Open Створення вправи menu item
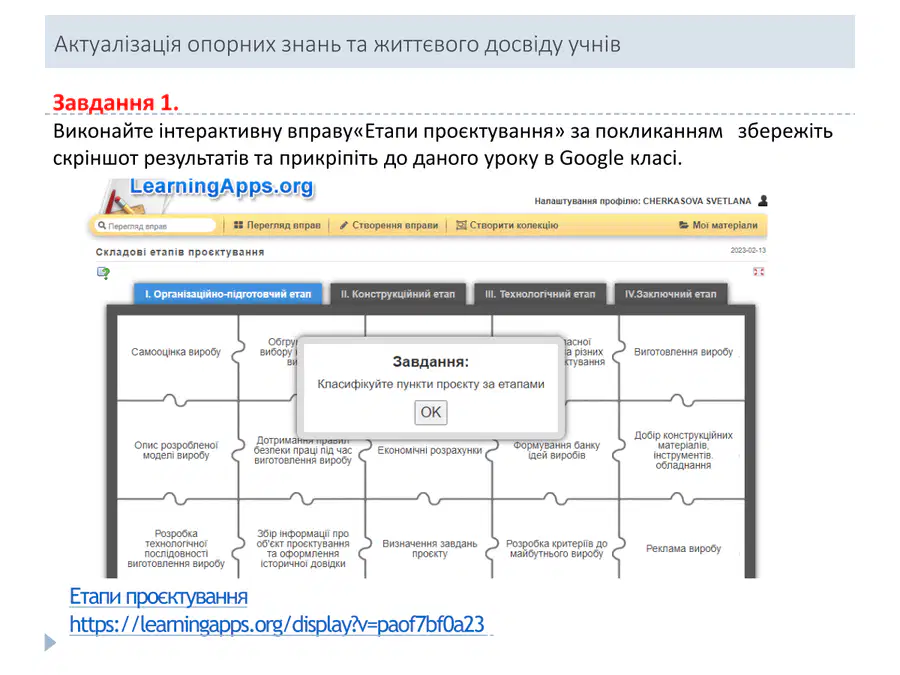Image resolution: width=900 pixels, height=675 pixels. 389,225
